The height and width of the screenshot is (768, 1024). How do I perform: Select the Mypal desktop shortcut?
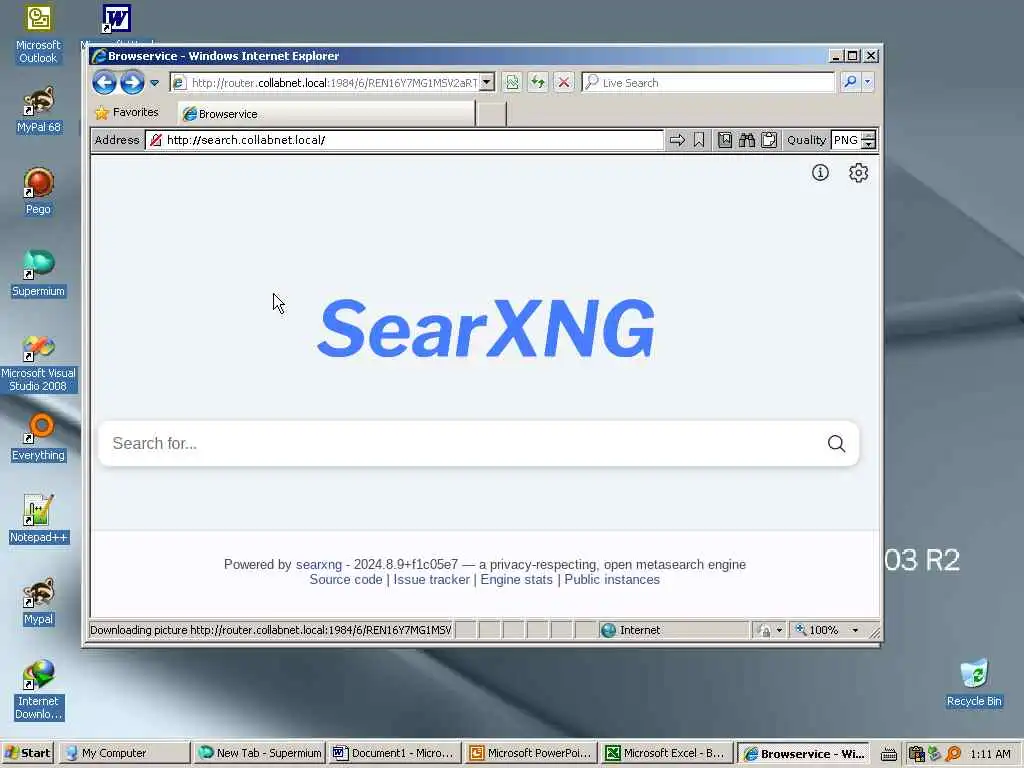coord(39,601)
